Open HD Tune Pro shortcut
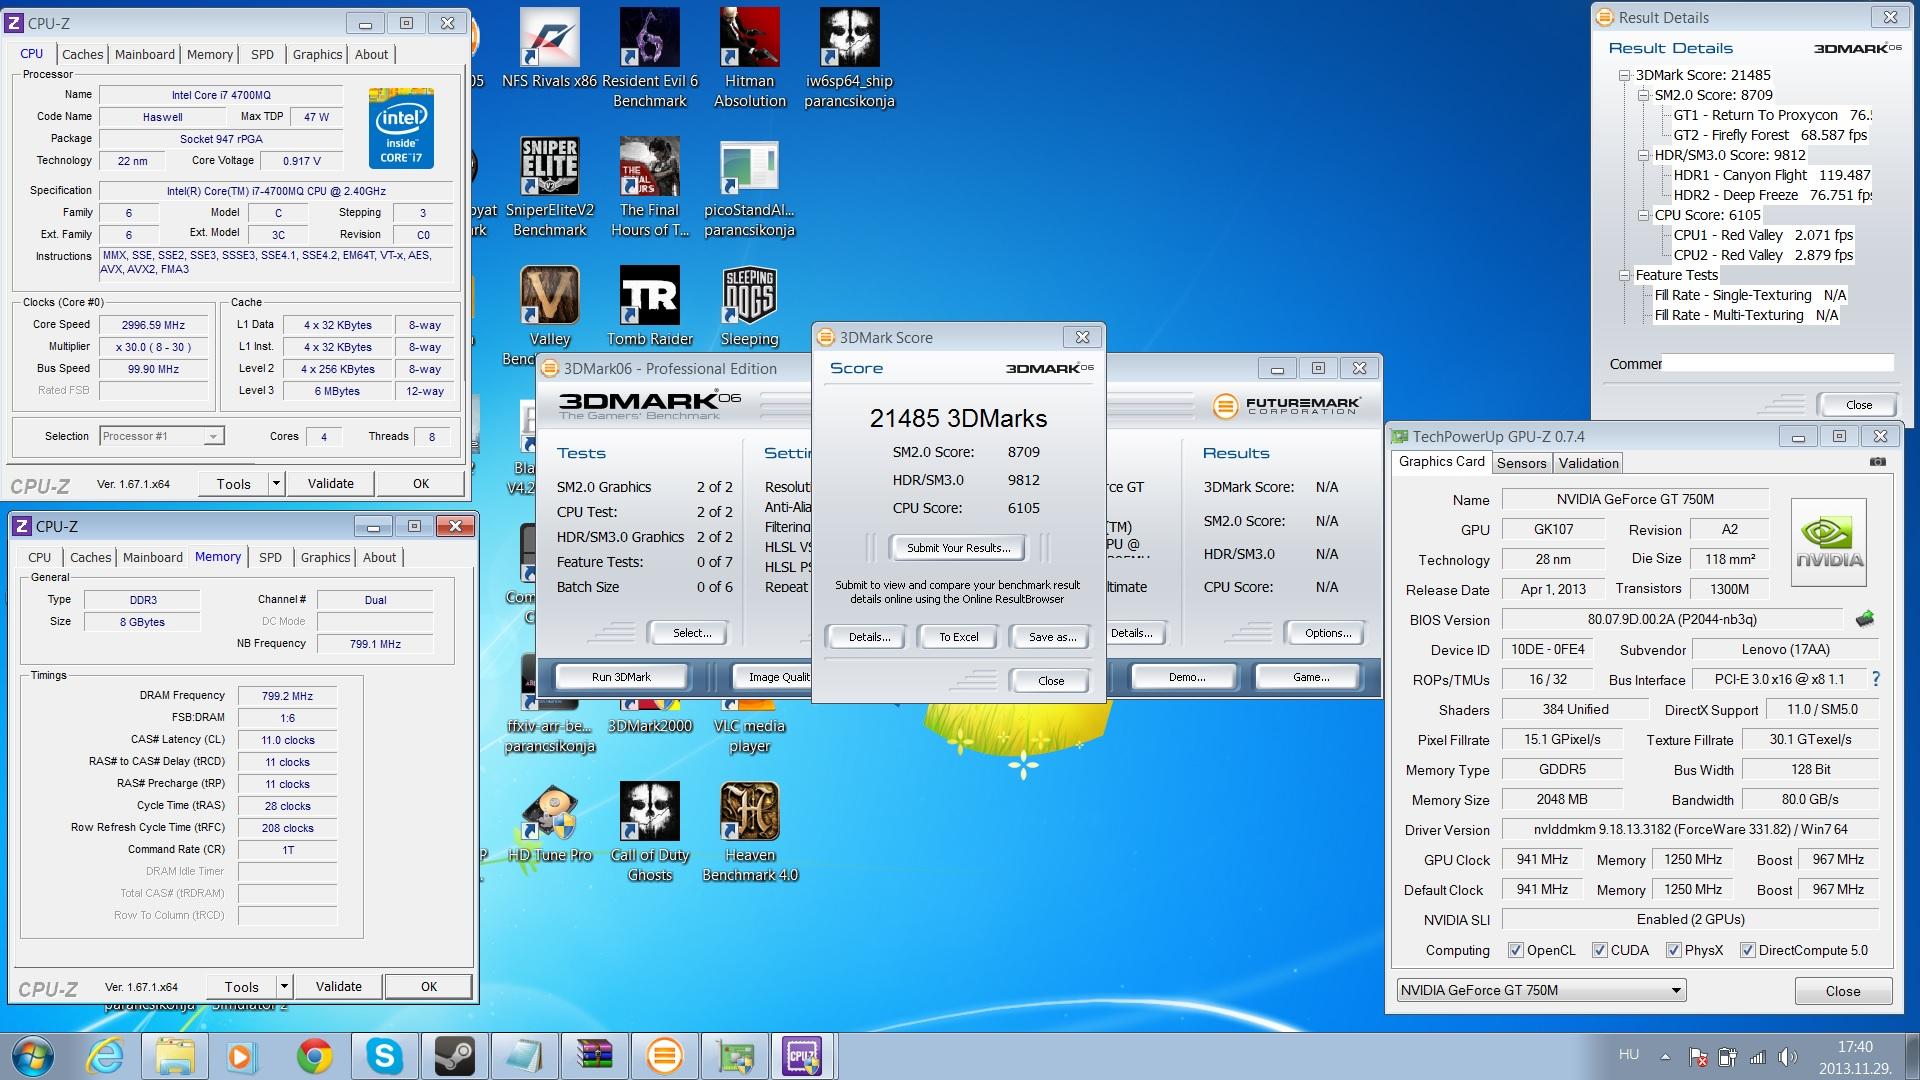The width and height of the screenshot is (1920, 1080). pyautogui.click(x=549, y=822)
